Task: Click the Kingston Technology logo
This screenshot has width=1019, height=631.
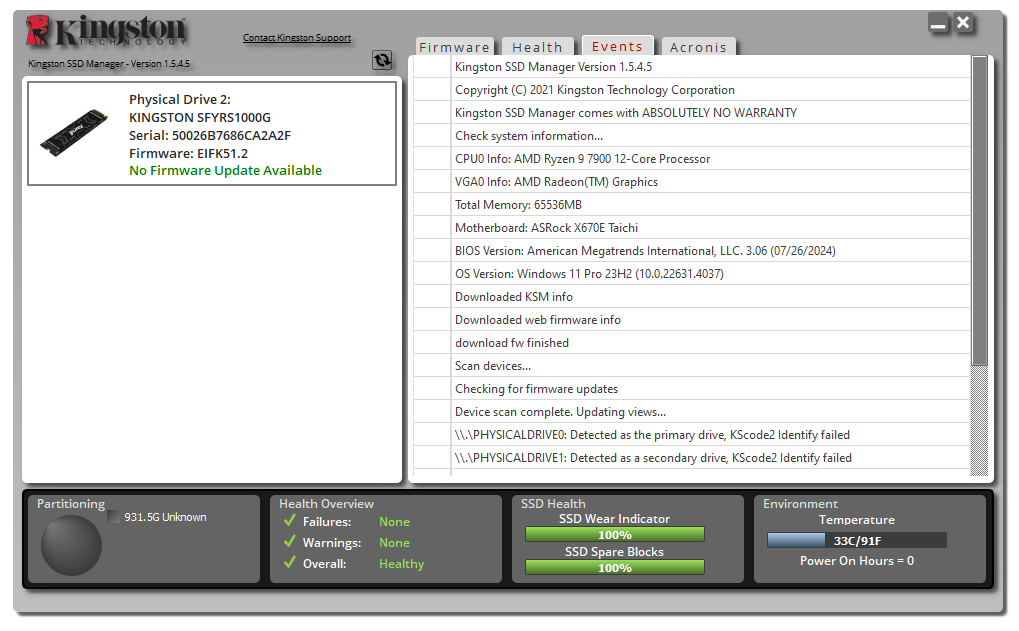Action: click(107, 31)
